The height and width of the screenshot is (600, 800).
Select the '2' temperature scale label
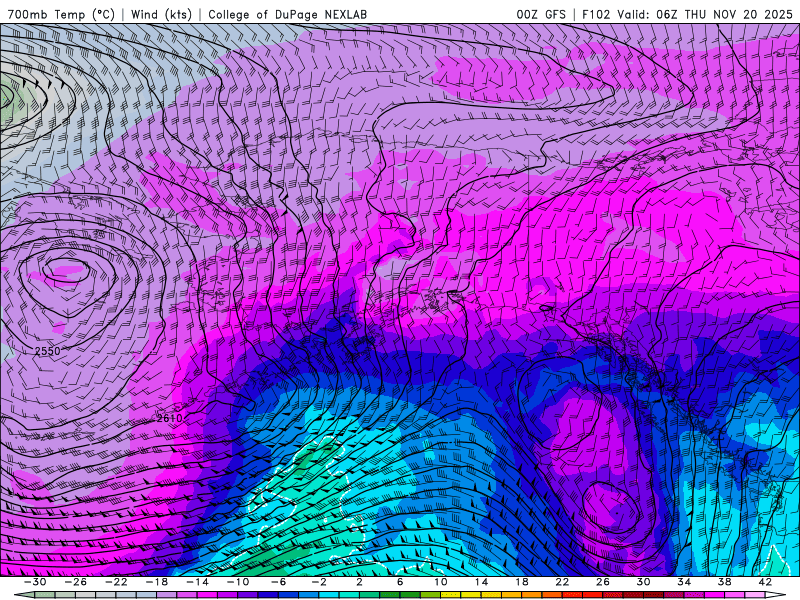pos(359,582)
